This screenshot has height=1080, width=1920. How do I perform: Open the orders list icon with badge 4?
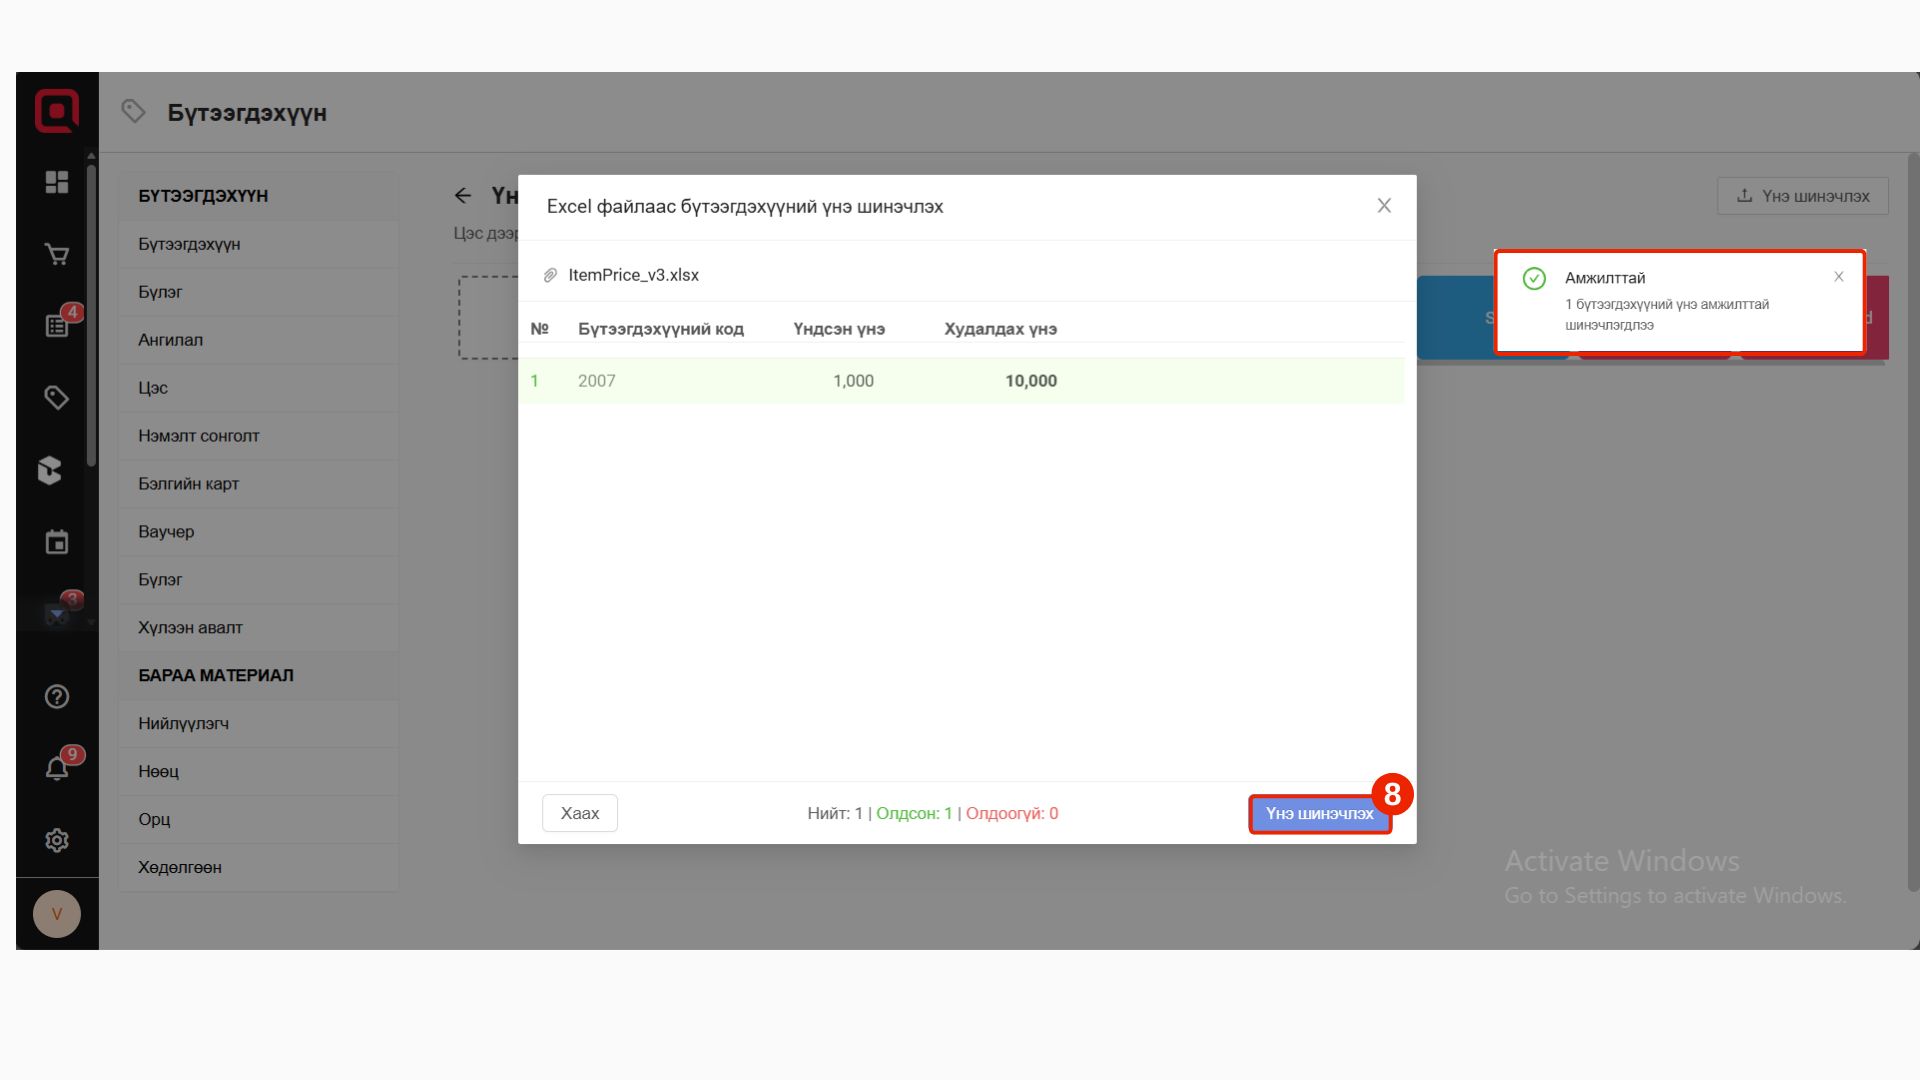[57, 326]
